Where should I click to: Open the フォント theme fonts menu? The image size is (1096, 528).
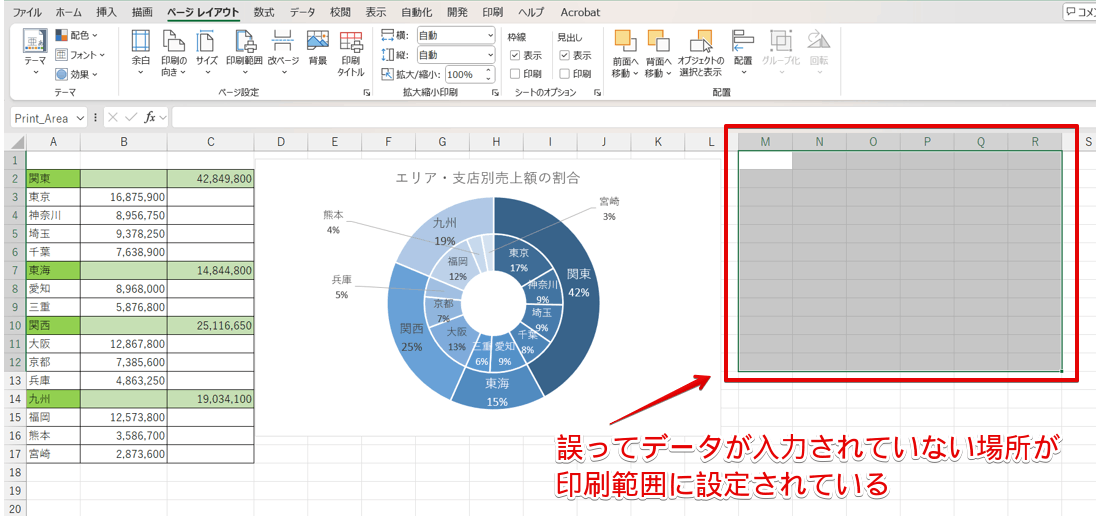80,54
